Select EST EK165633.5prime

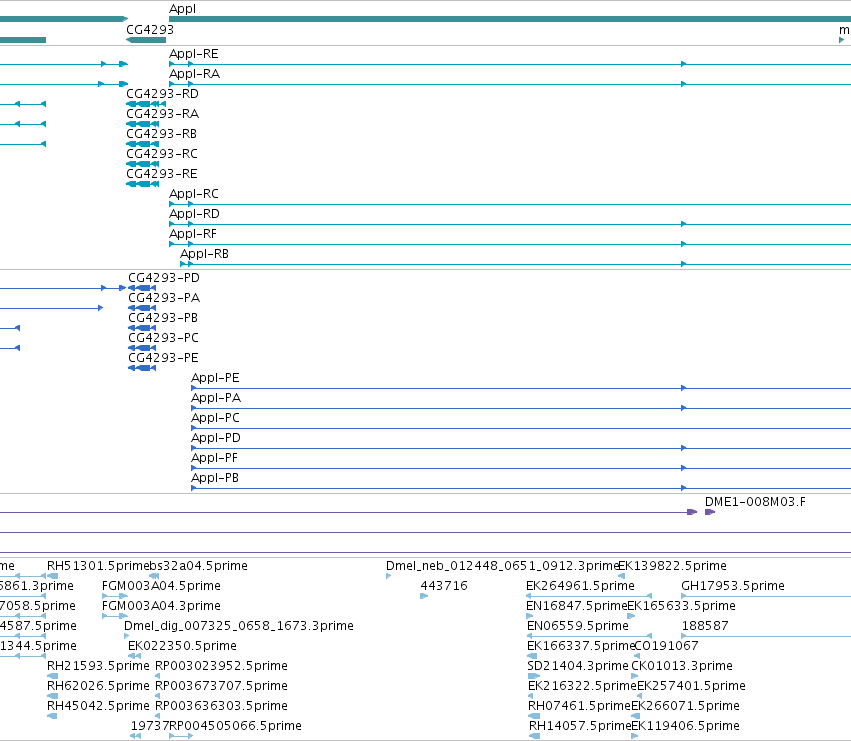(x=682, y=606)
